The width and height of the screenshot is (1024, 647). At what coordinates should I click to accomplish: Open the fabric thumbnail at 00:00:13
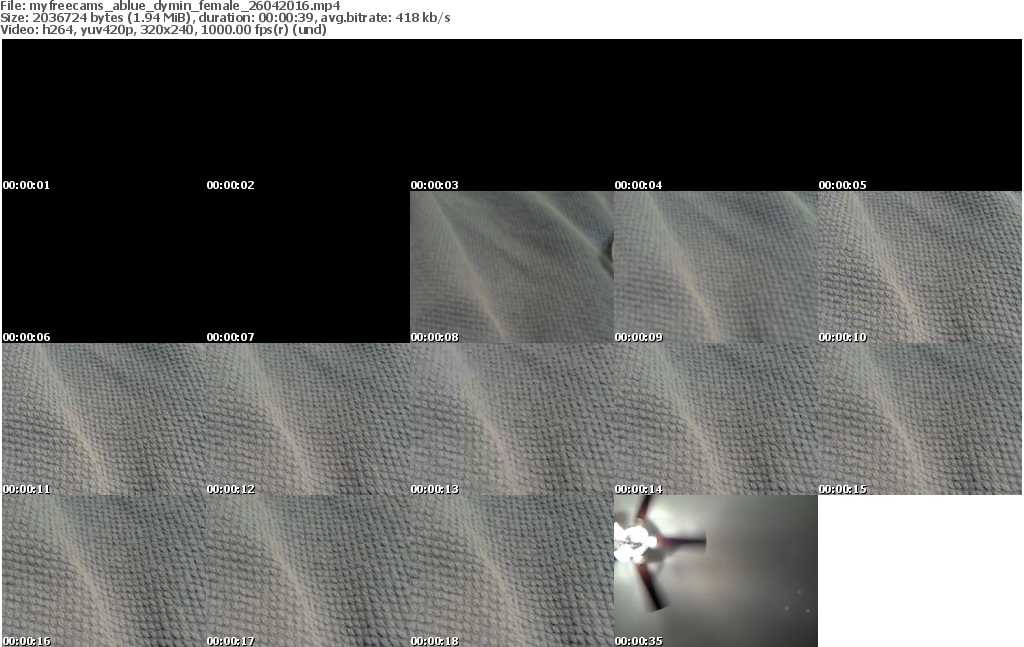(x=512, y=419)
